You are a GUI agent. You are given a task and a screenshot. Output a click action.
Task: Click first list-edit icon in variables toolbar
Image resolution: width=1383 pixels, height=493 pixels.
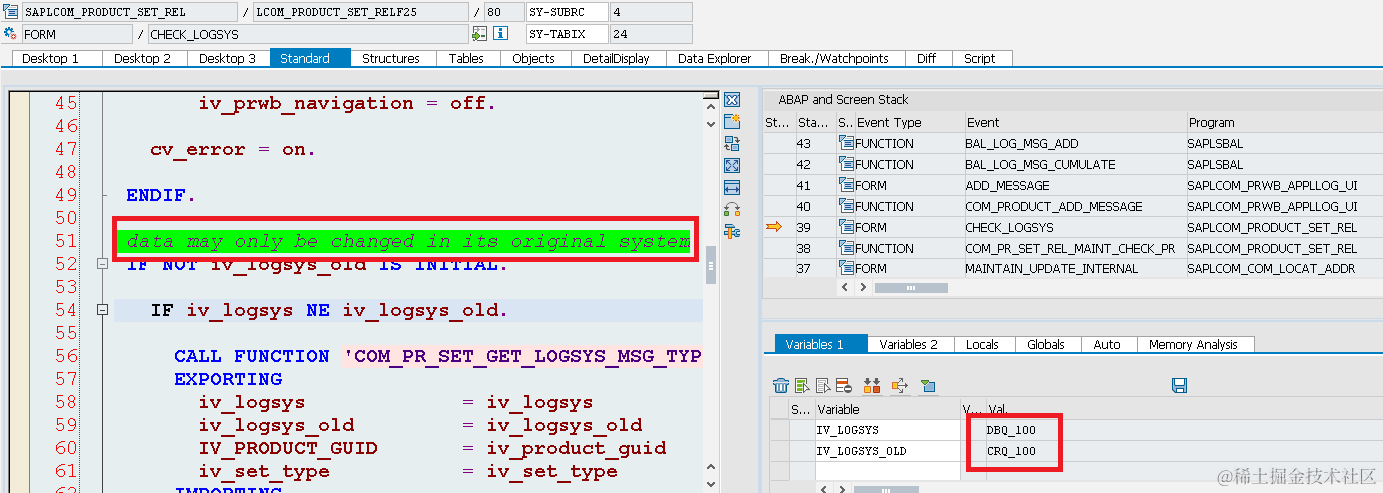[x=802, y=385]
